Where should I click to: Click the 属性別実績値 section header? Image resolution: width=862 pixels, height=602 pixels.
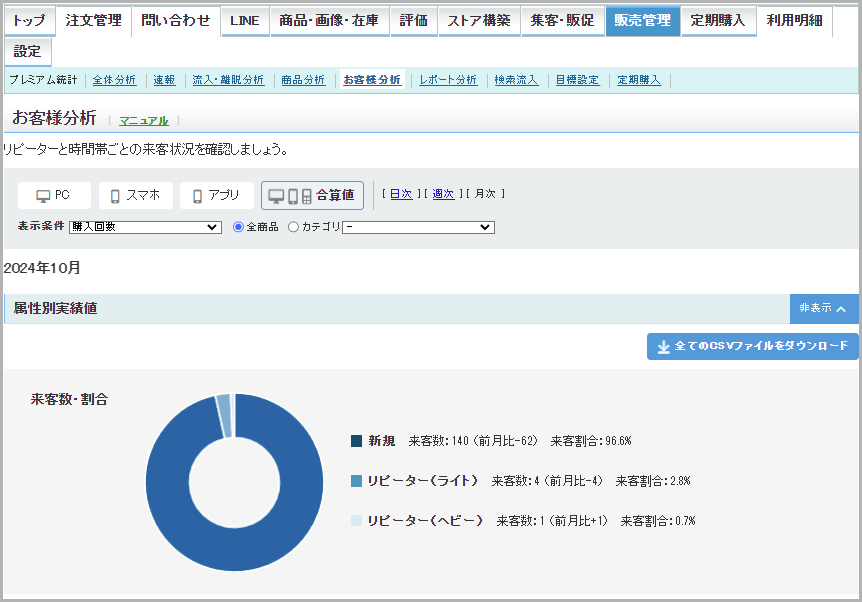[x=56, y=308]
